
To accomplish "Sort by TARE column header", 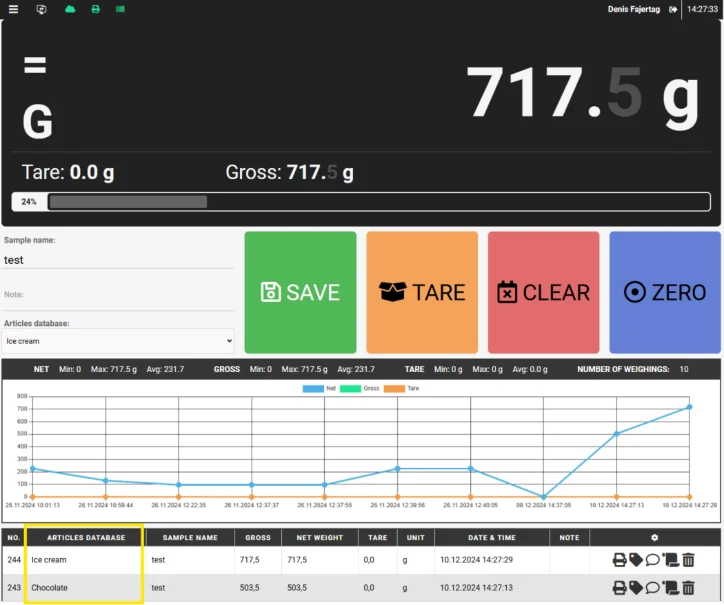I will click(x=377, y=538).
